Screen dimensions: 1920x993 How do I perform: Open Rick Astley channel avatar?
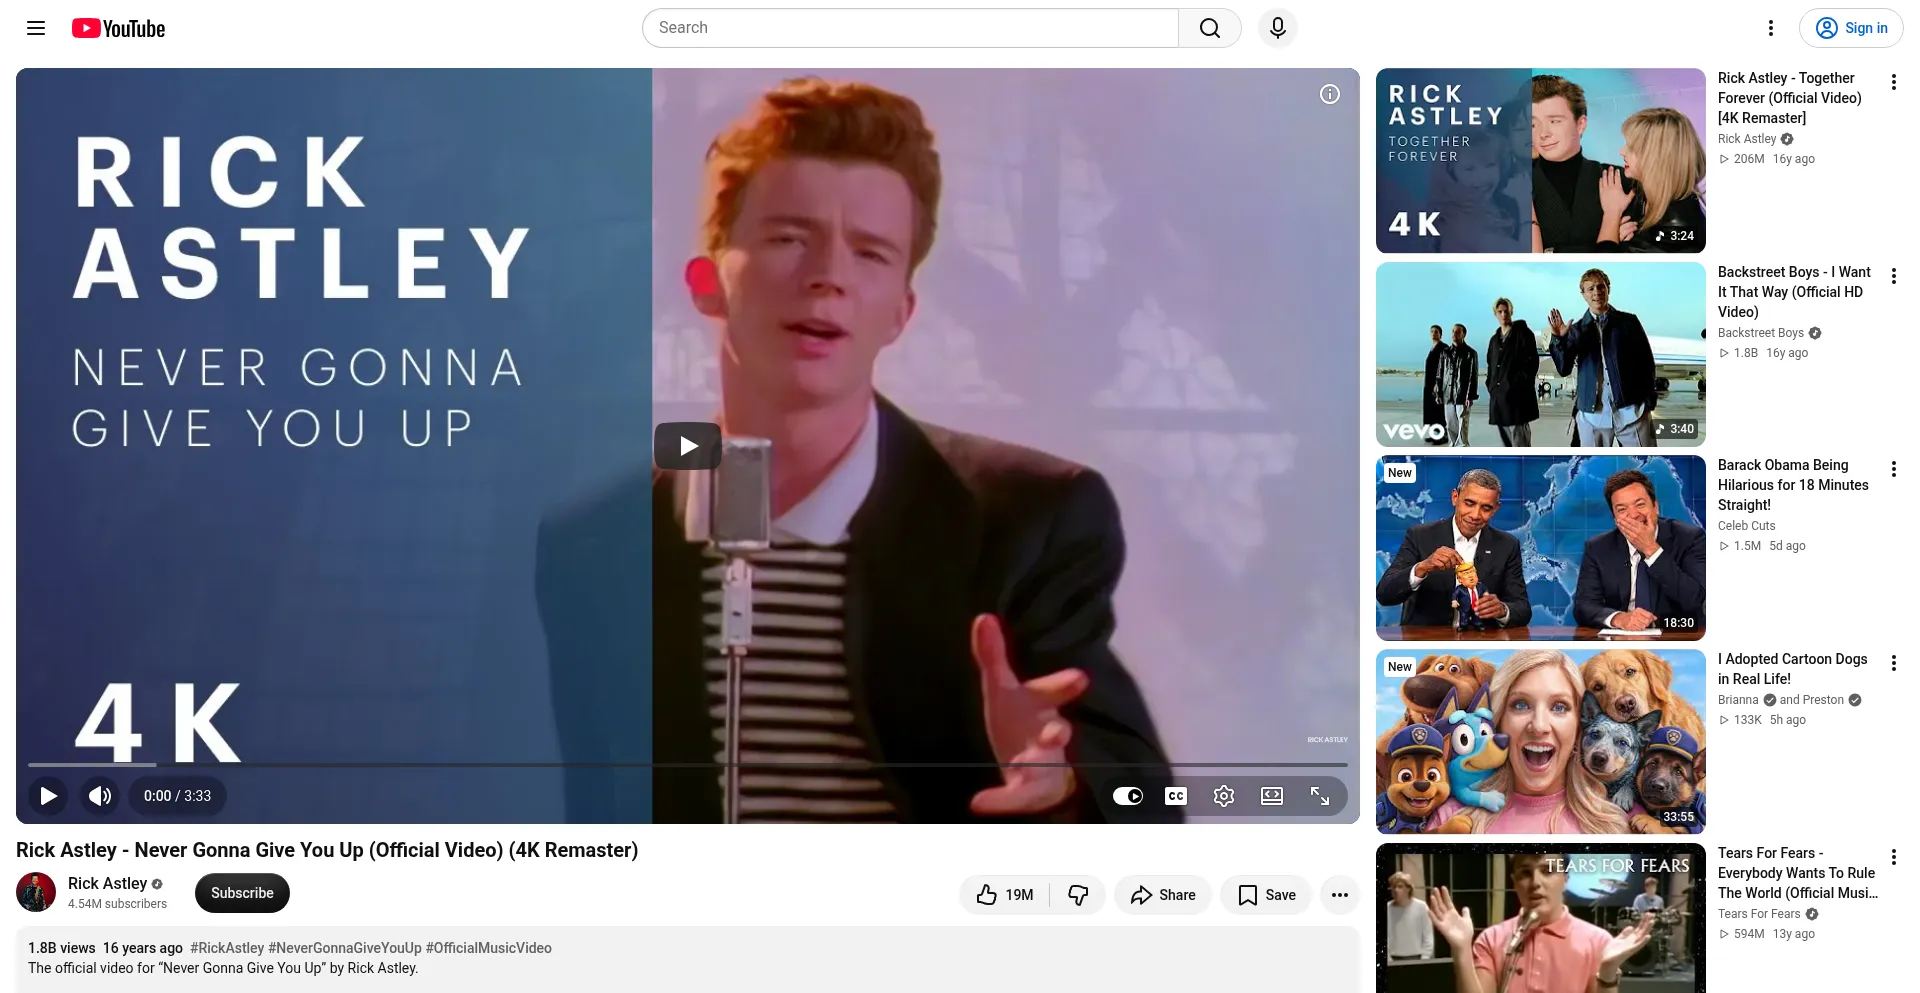tap(36, 893)
